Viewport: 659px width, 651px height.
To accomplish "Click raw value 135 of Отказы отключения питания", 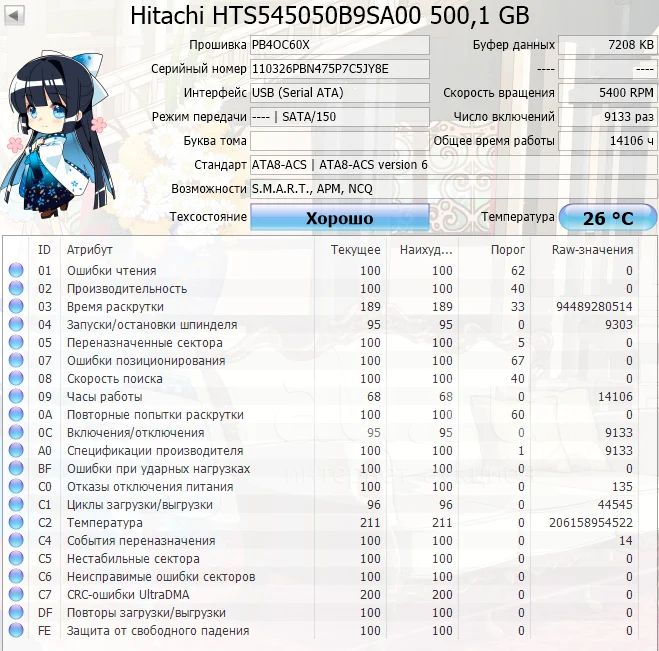I will pyautogui.click(x=622, y=487).
